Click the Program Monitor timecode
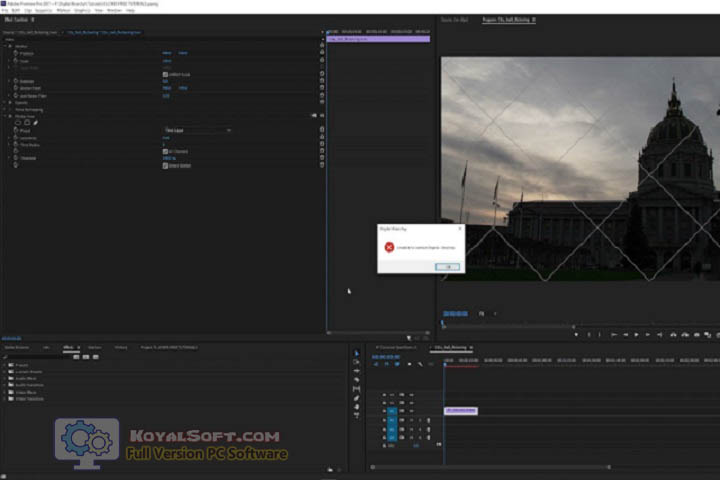 pos(455,314)
